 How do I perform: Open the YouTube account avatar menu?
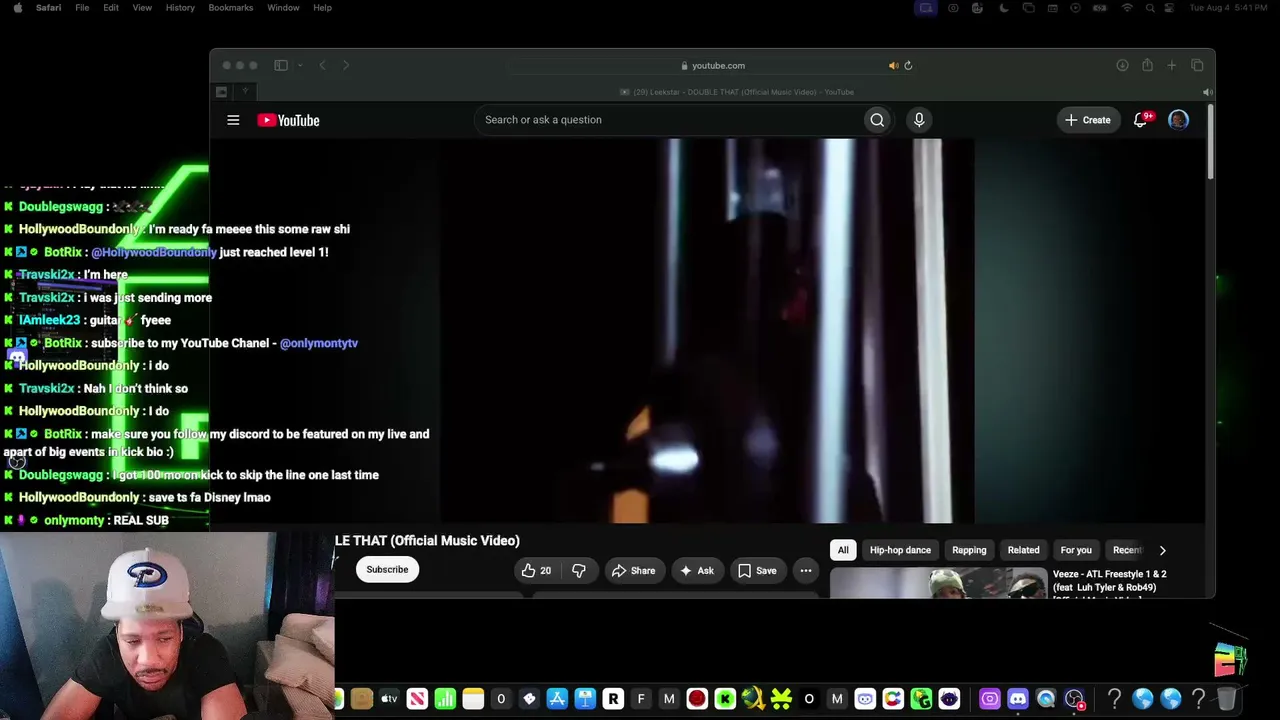(1178, 120)
